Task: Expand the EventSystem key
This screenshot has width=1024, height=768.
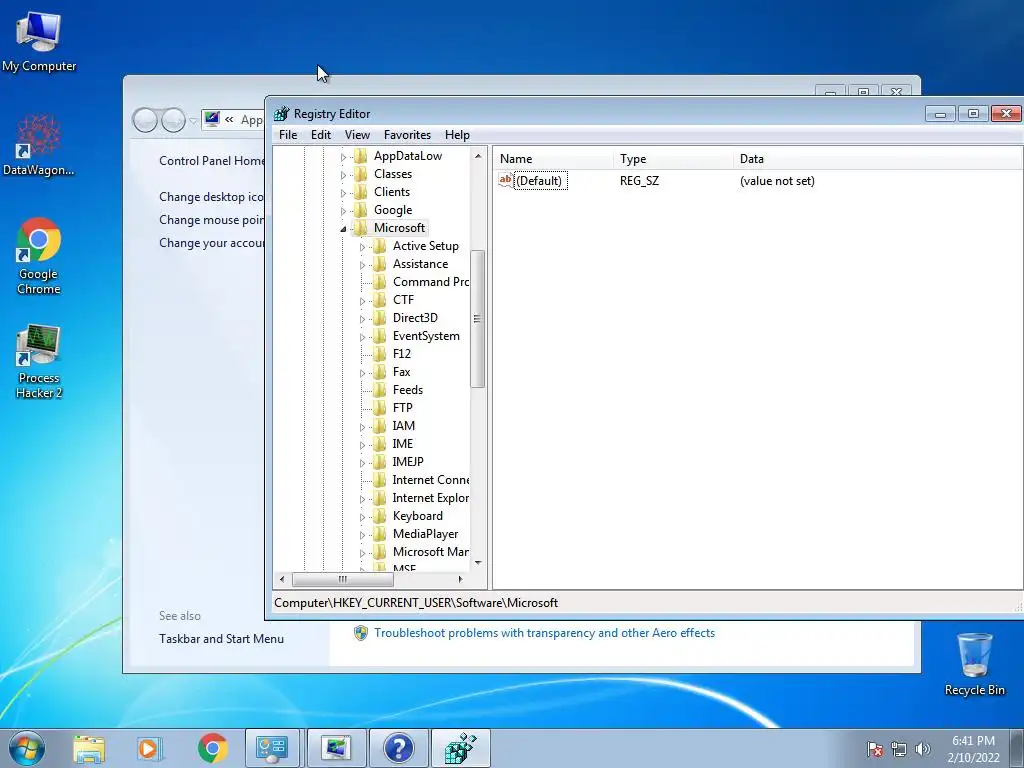Action: click(x=362, y=337)
